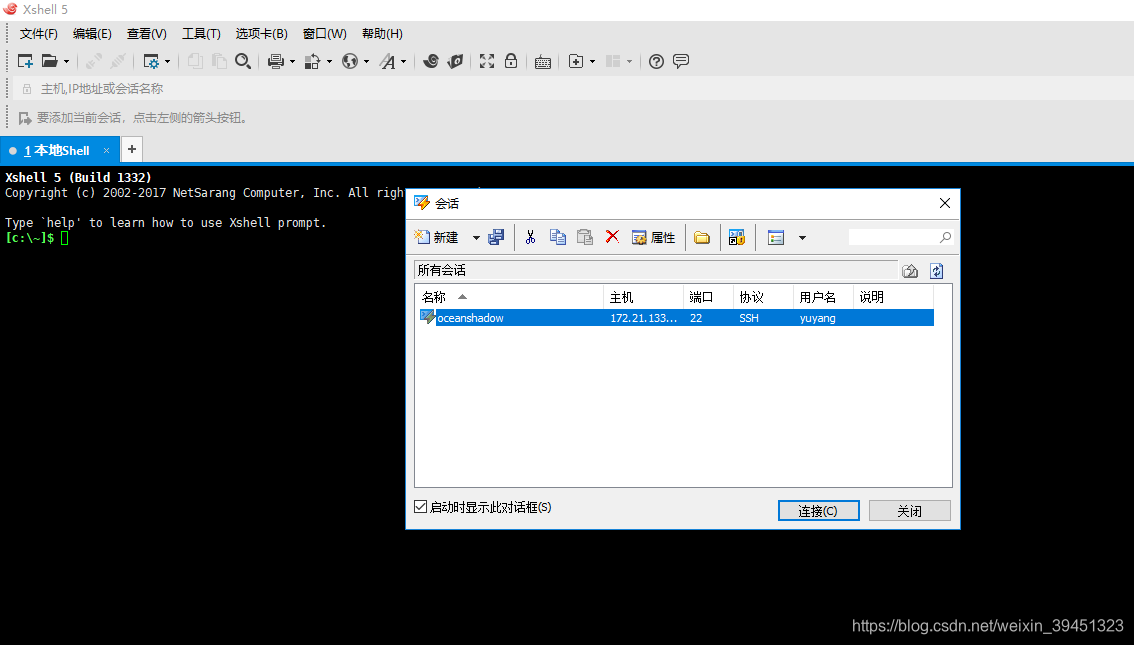Sort by the 端口 column header
Image resolution: width=1134 pixels, height=645 pixels.
tap(708, 297)
